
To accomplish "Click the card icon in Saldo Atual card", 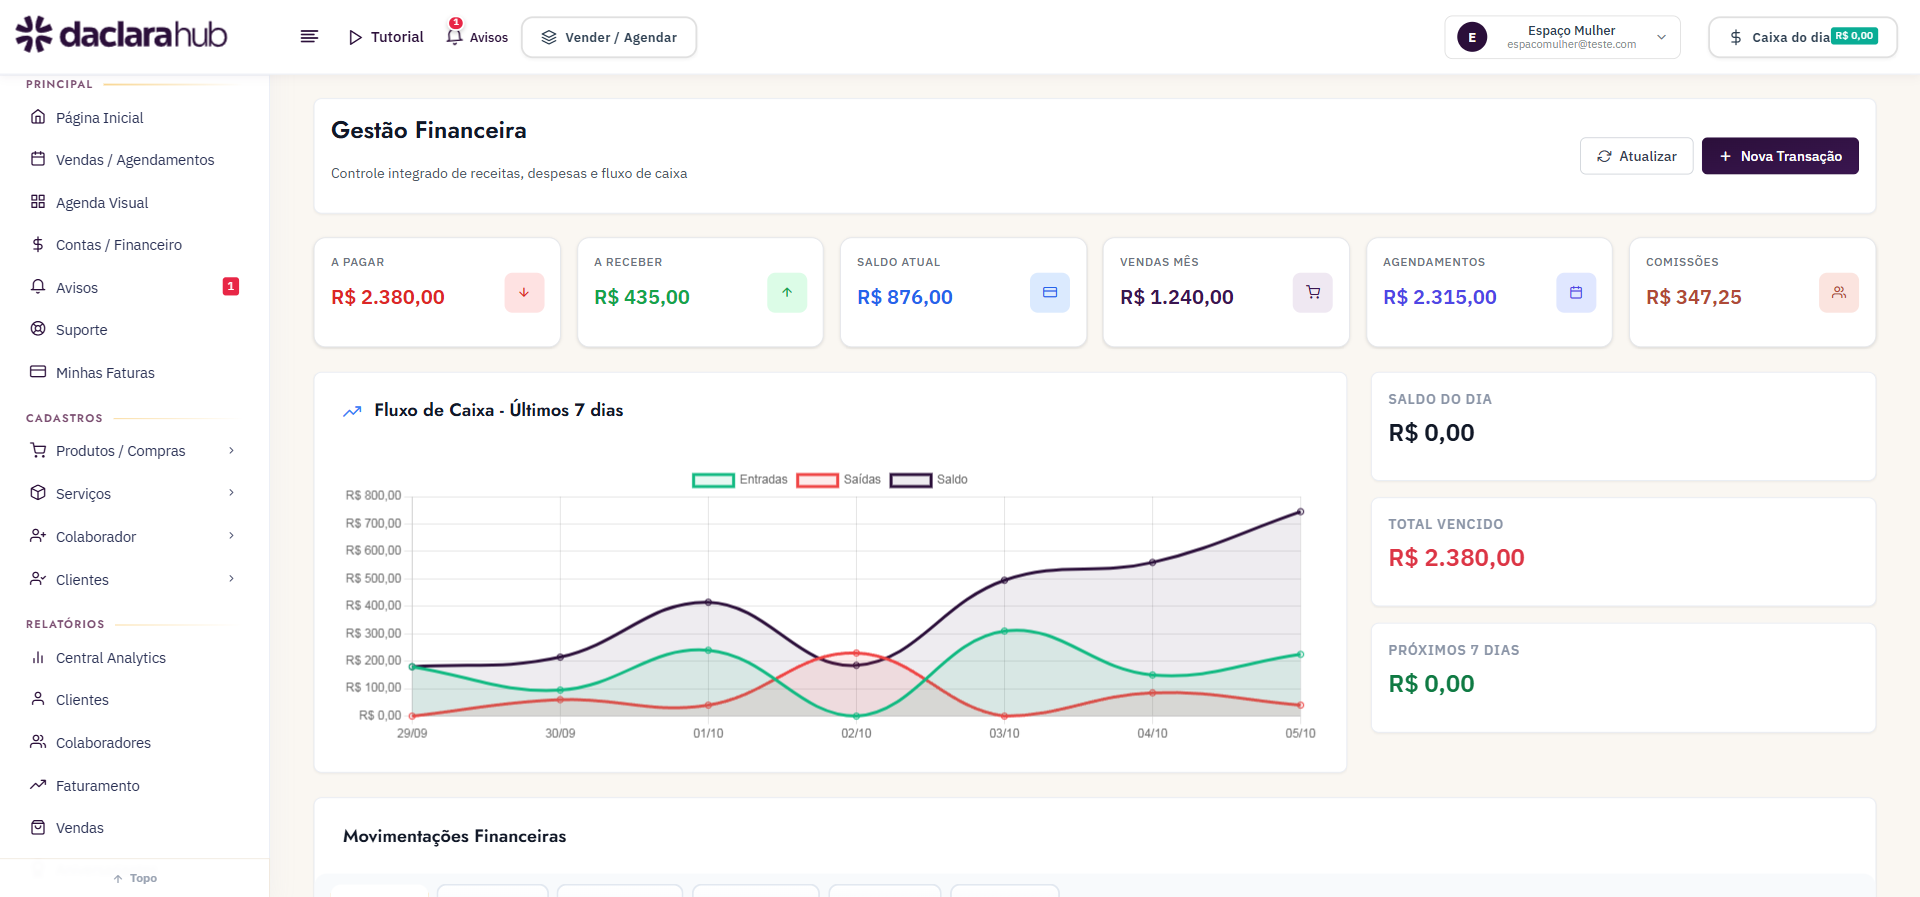I will pos(1050,293).
